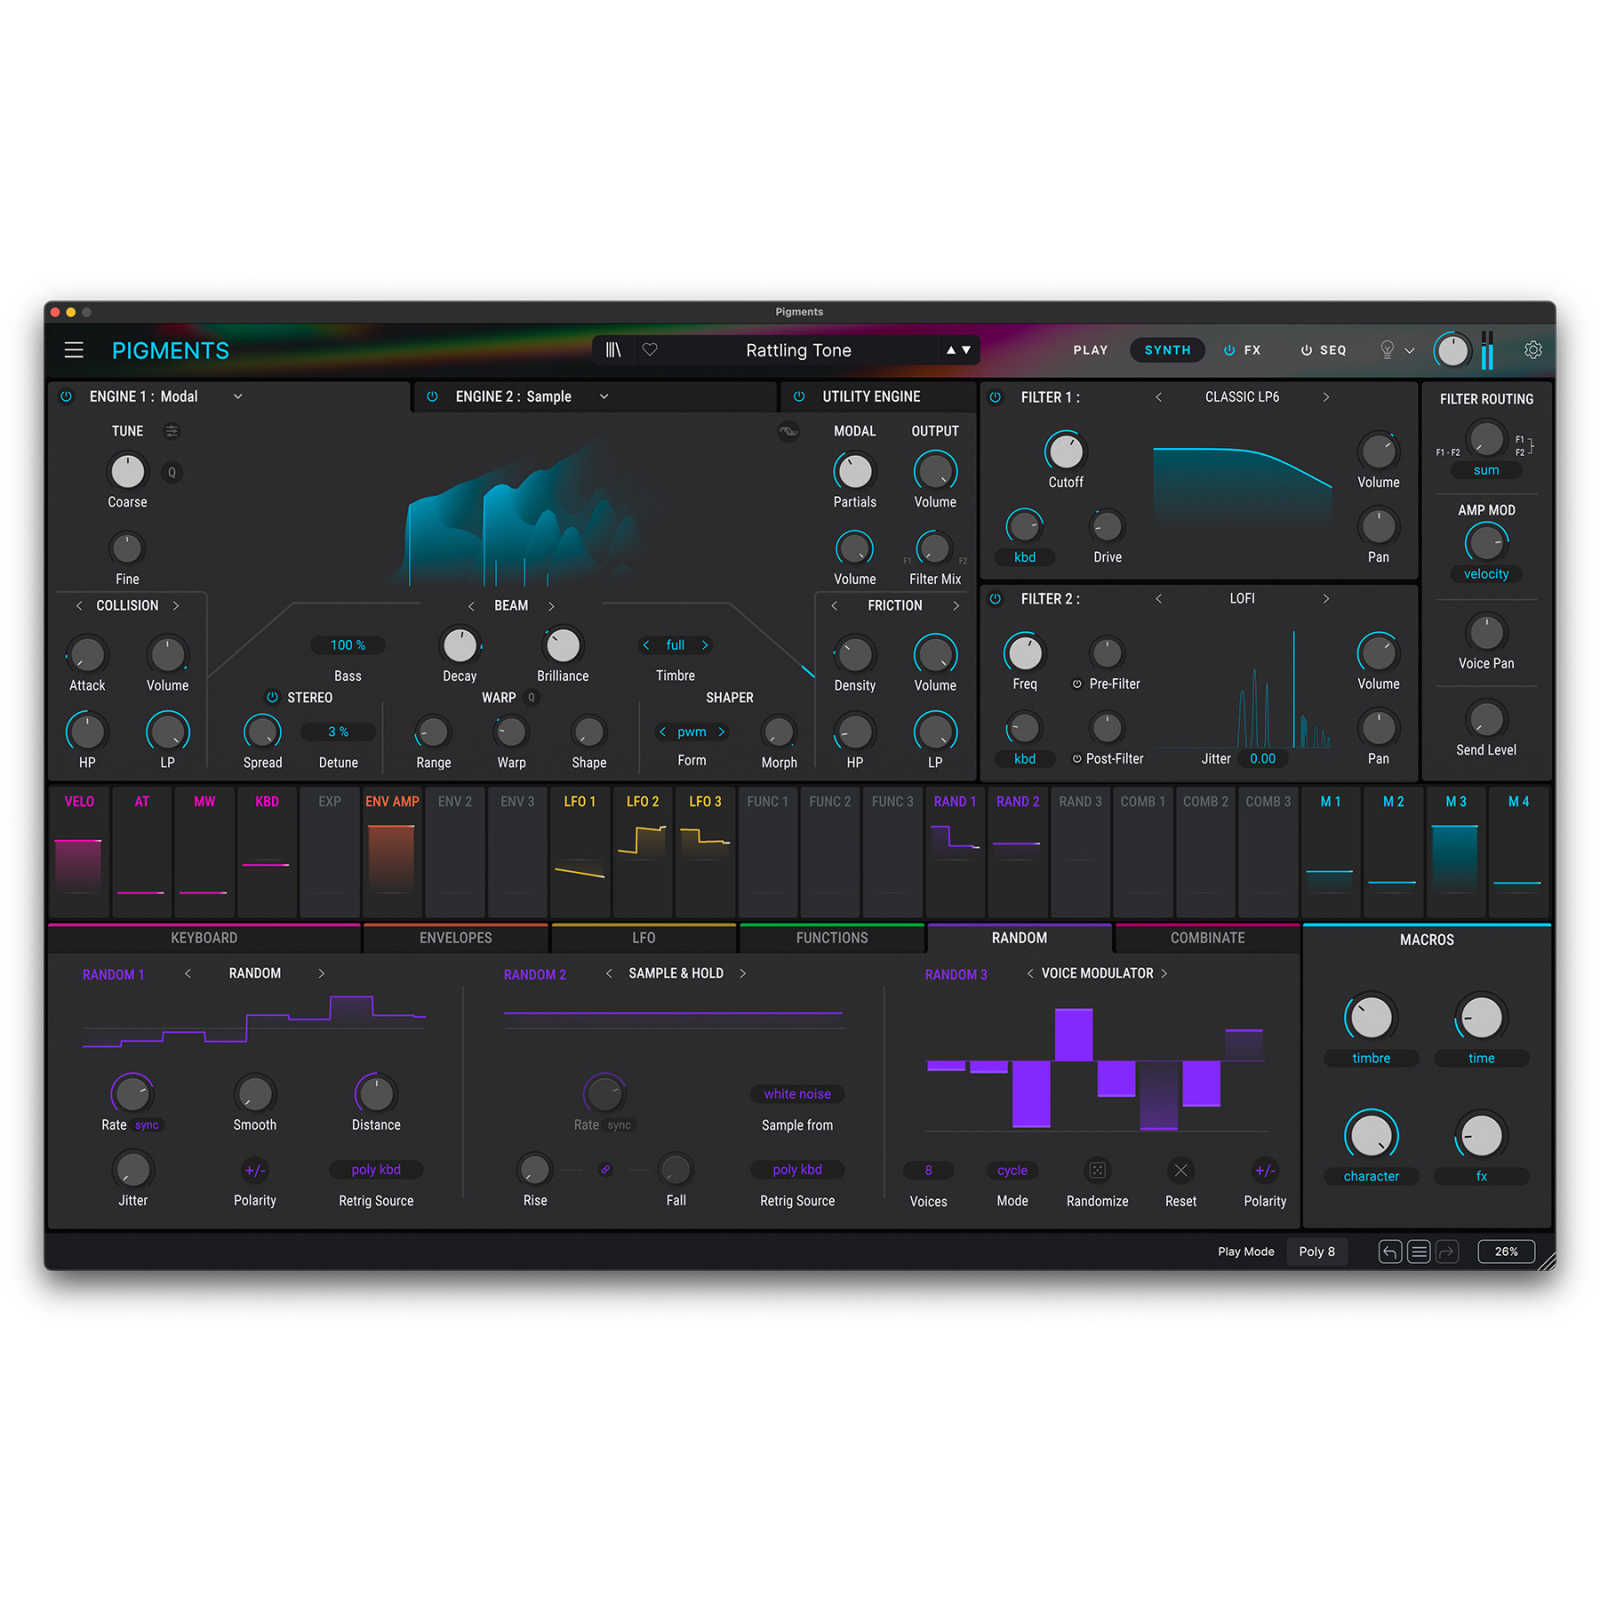Image resolution: width=1600 pixels, height=1600 pixels.
Task: Open Engine 1 Modal type dropdown
Action: pos(238,396)
